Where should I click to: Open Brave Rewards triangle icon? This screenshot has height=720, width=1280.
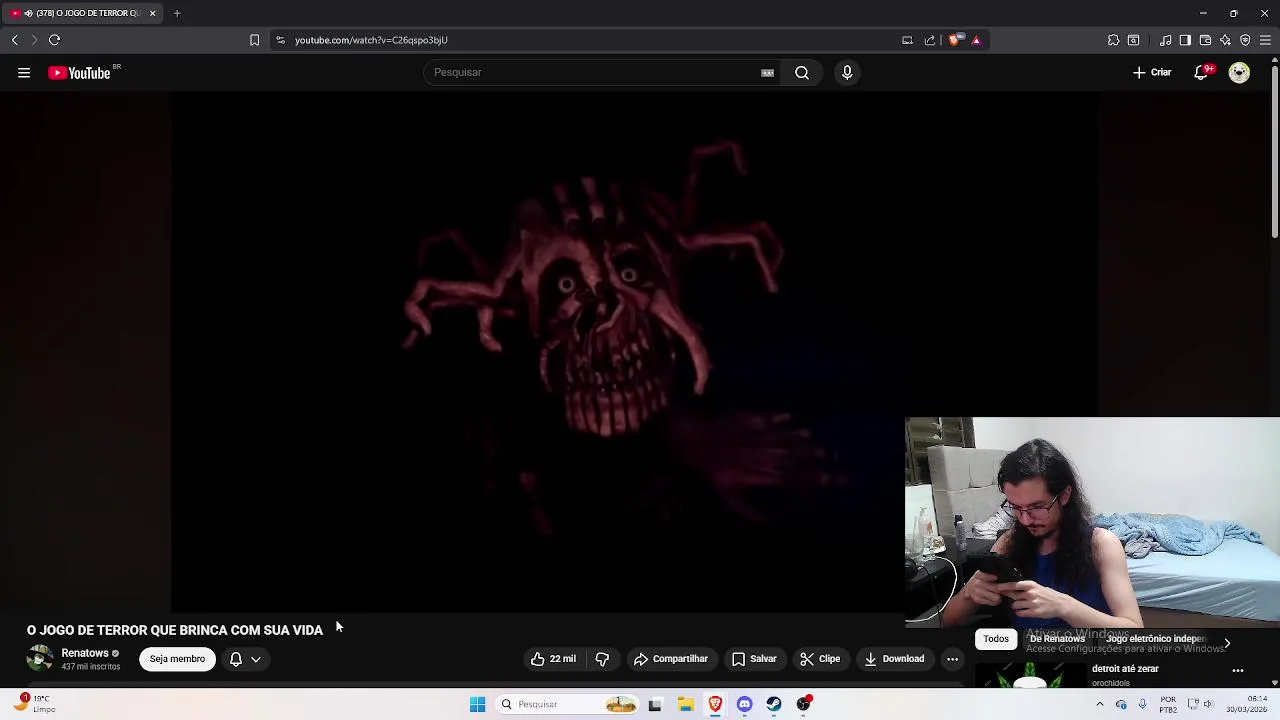click(976, 40)
